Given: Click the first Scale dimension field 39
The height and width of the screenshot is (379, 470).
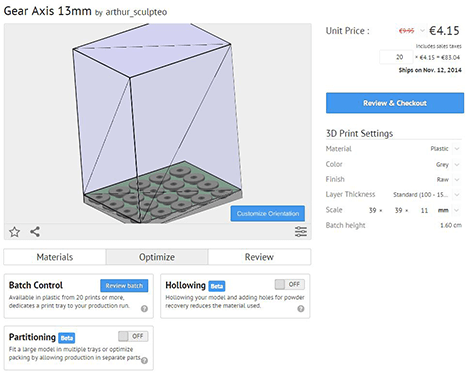Looking at the screenshot, I should (x=372, y=210).
